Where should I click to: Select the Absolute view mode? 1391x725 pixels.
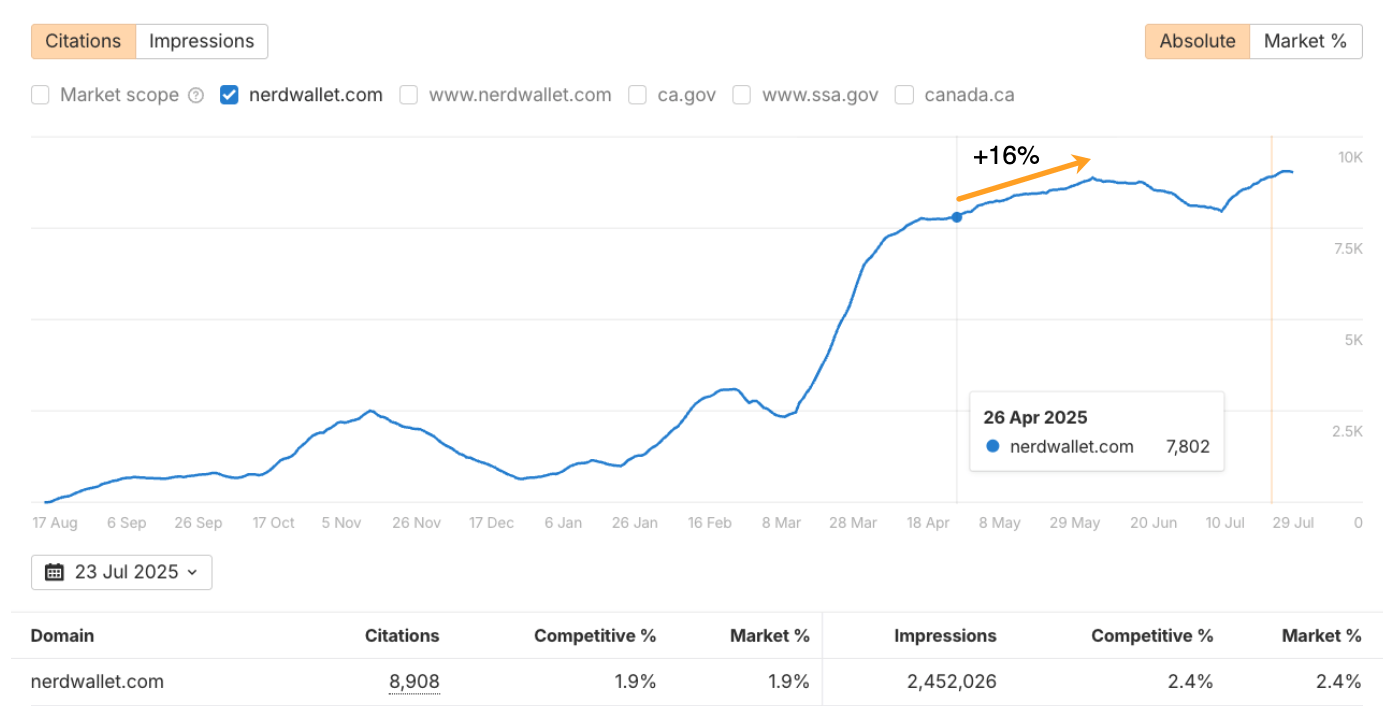[x=1197, y=41]
